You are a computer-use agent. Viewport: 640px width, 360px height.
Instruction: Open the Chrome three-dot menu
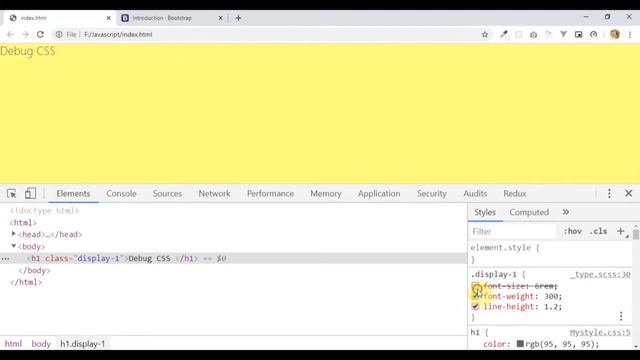pos(630,35)
